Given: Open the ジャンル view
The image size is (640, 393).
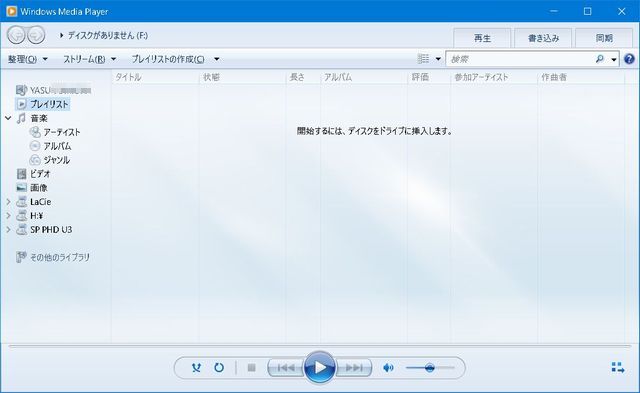Looking at the screenshot, I should (56, 160).
